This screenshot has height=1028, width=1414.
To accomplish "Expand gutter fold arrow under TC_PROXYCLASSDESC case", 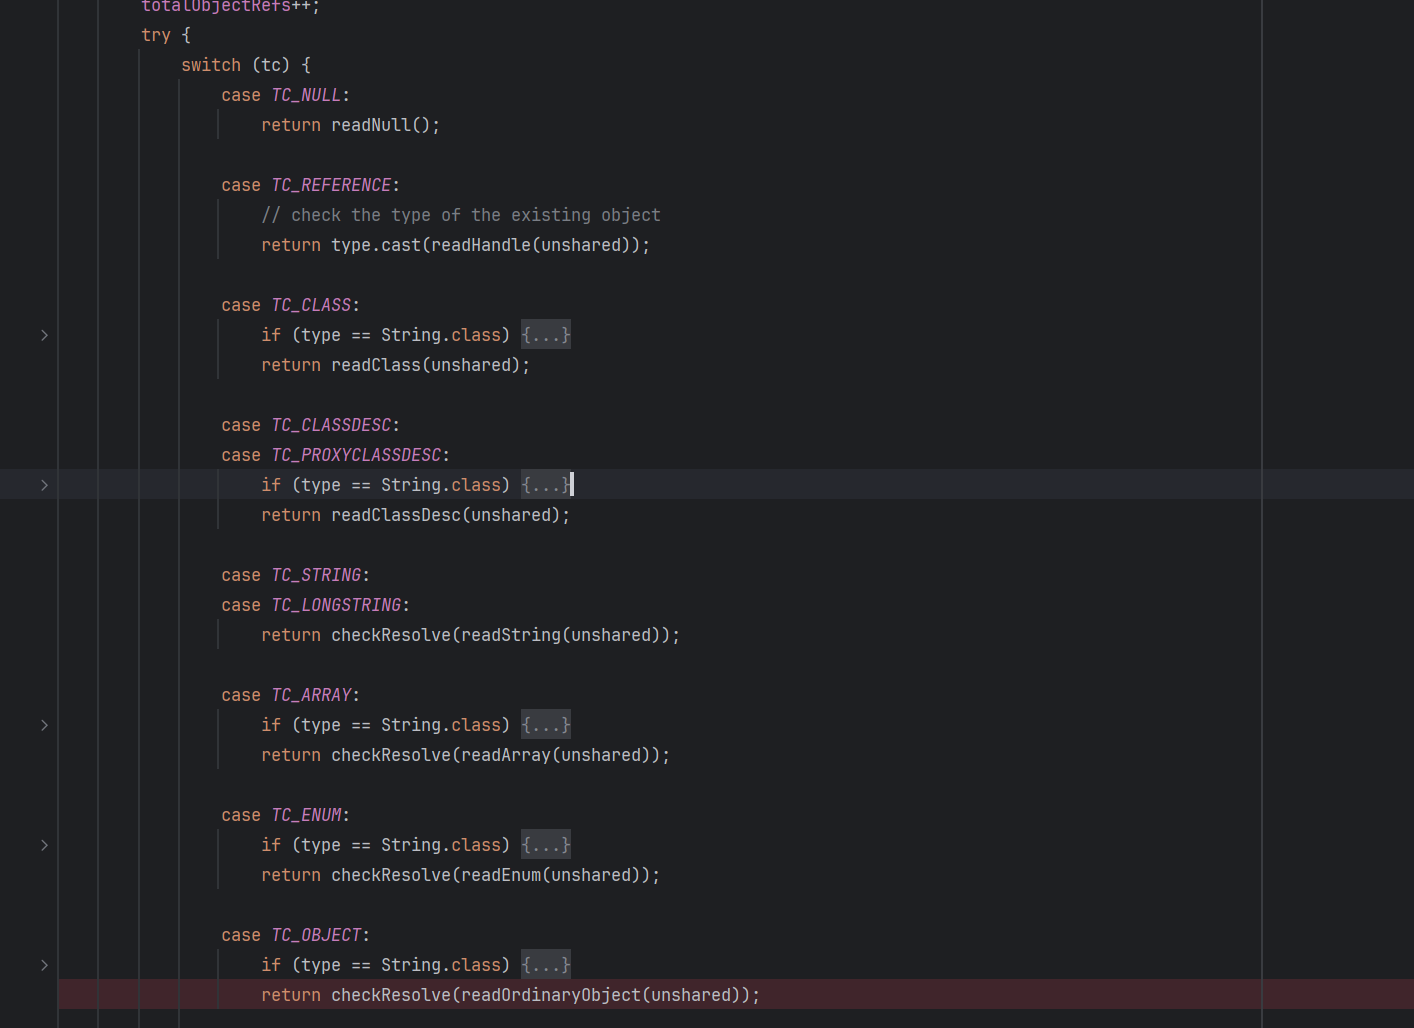I will pos(44,485).
